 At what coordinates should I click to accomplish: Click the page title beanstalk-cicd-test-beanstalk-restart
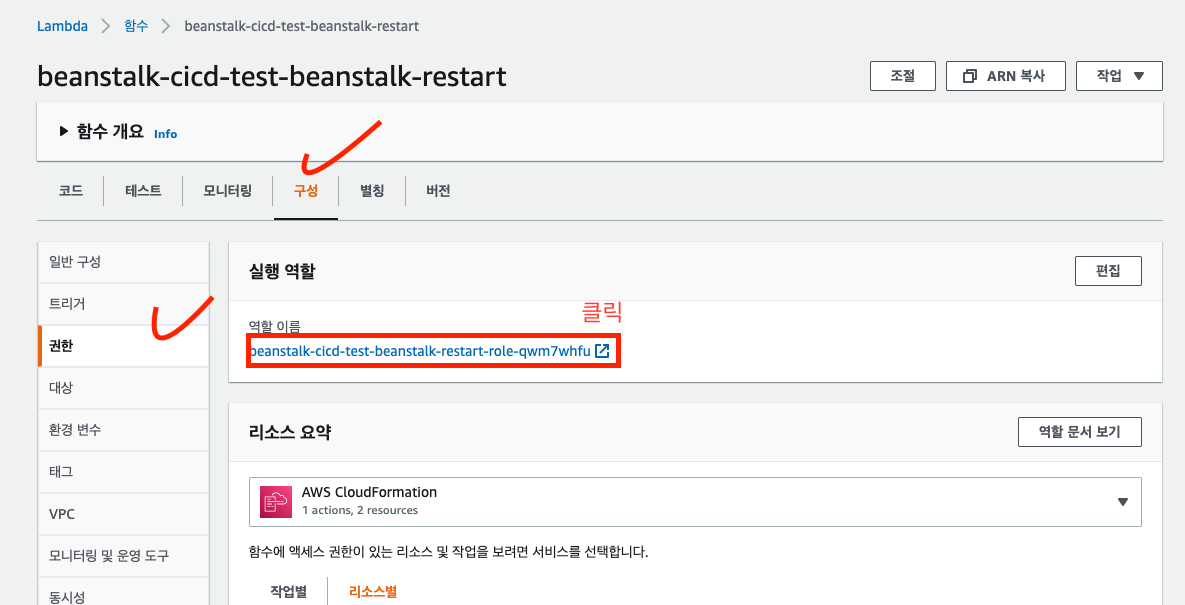[271, 77]
